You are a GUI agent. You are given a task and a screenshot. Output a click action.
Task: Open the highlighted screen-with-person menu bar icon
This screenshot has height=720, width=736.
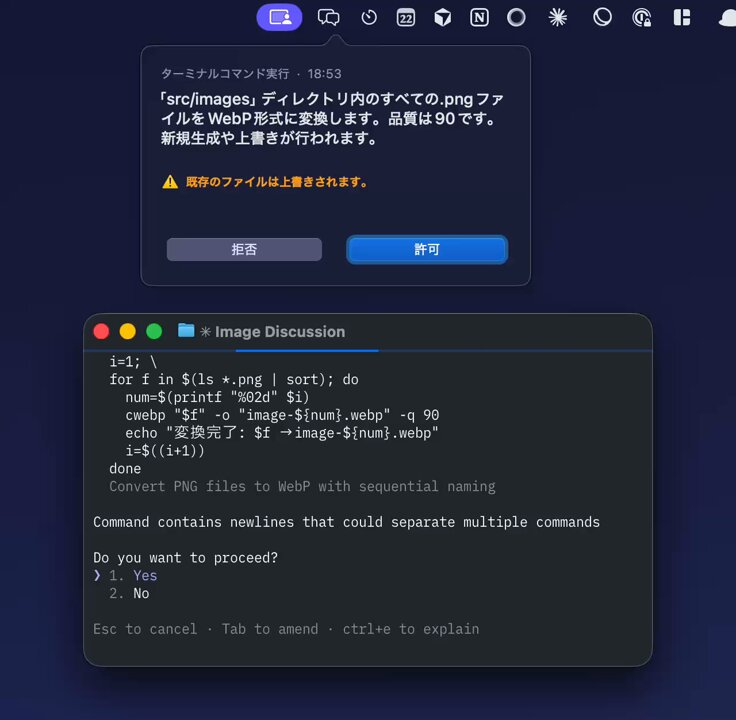pyautogui.click(x=279, y=17)
